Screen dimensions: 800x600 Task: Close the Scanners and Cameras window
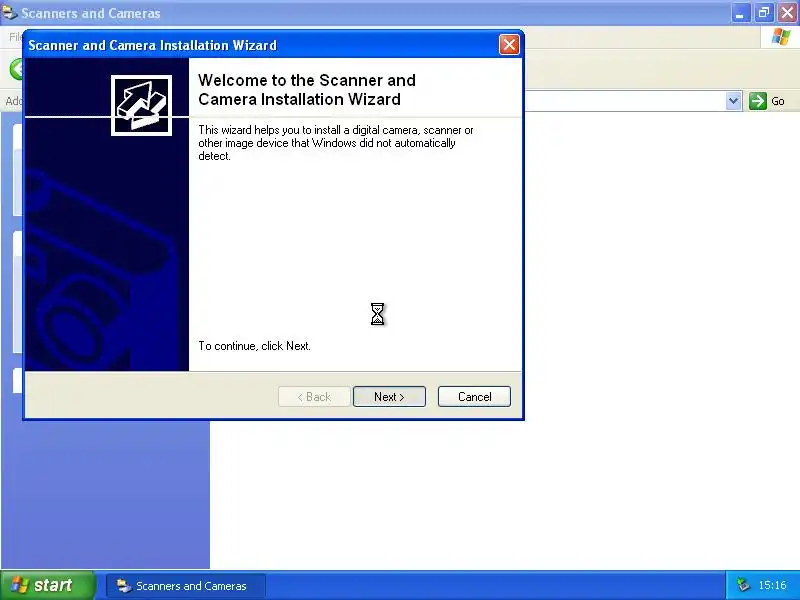point(787,13)
